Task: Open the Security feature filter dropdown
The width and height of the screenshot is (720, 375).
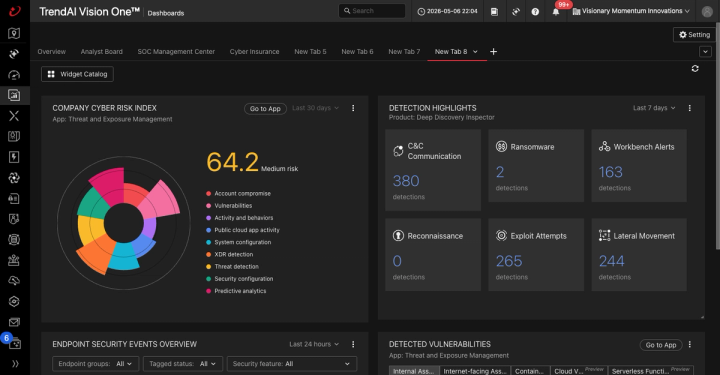Action: (x=292, y=364)
